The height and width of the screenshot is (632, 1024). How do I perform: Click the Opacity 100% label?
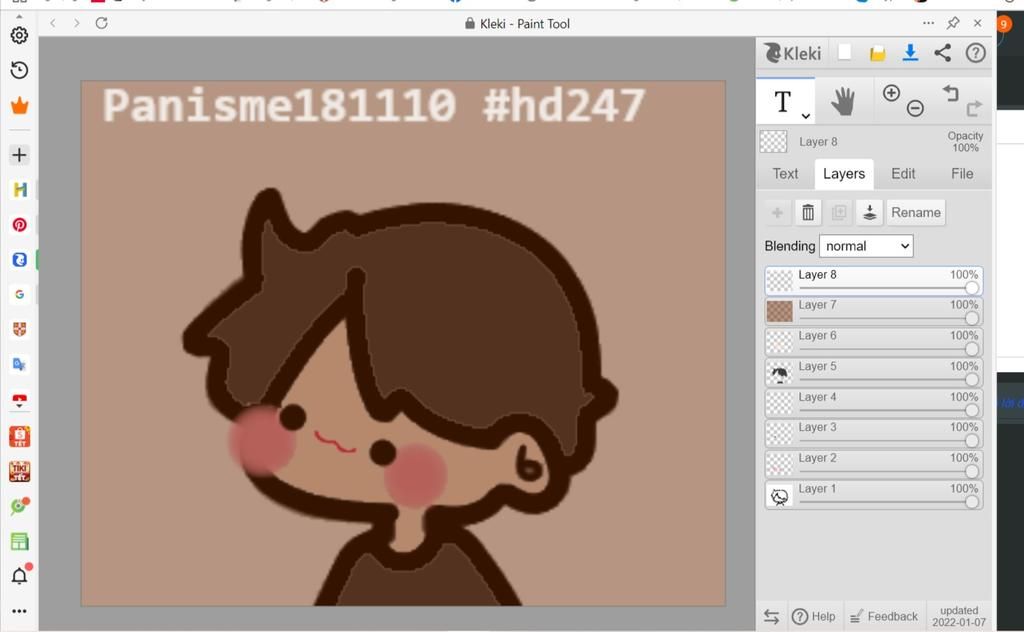[x=965, y=142]
